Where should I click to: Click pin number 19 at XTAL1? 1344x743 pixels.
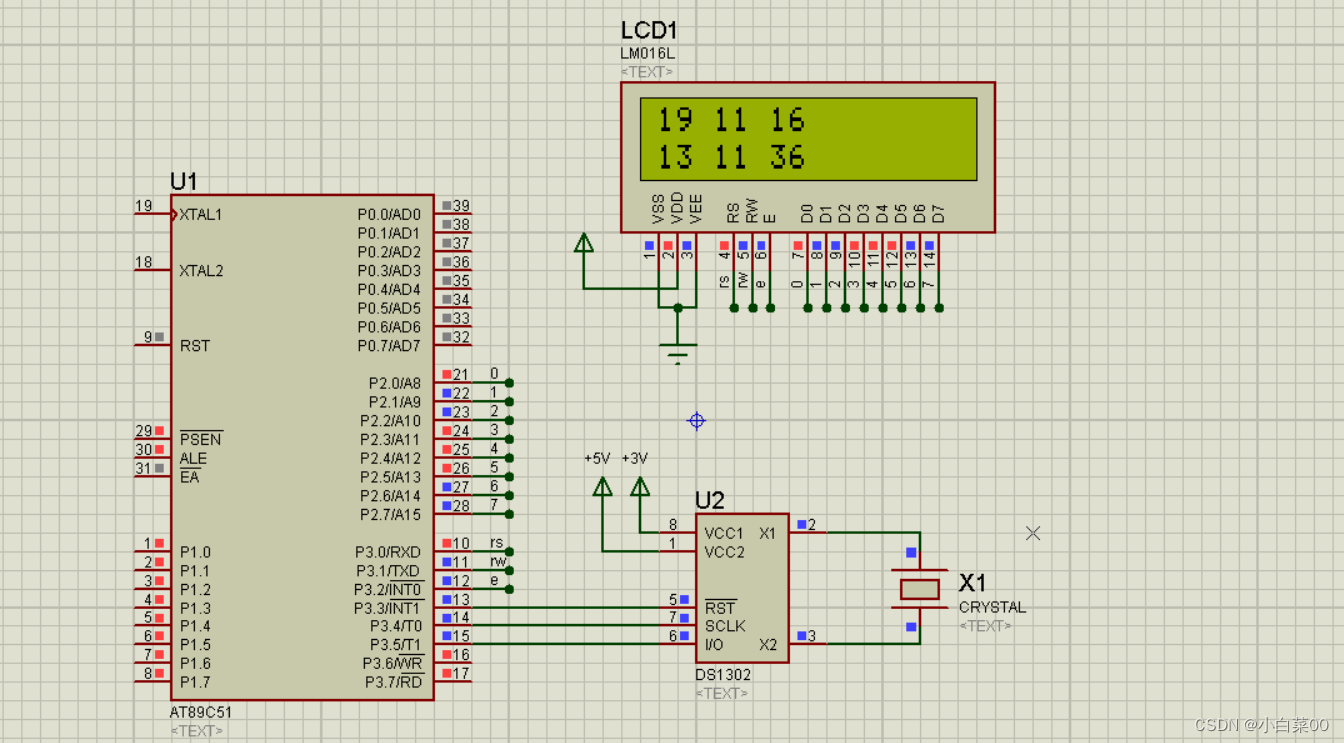[x=144, y=206]
